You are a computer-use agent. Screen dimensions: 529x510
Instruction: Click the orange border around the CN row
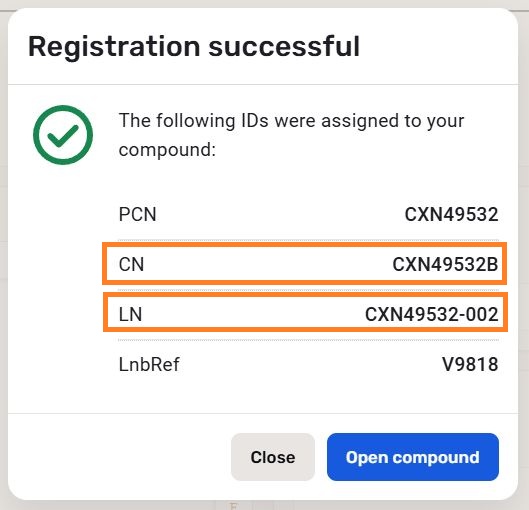[x=304, y=244]
